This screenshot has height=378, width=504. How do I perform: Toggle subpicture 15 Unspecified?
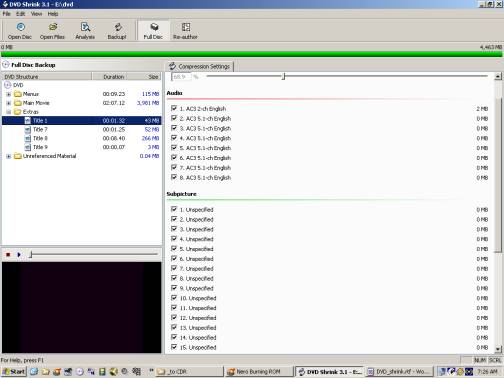pyautogui.click(x=174, y=347)
